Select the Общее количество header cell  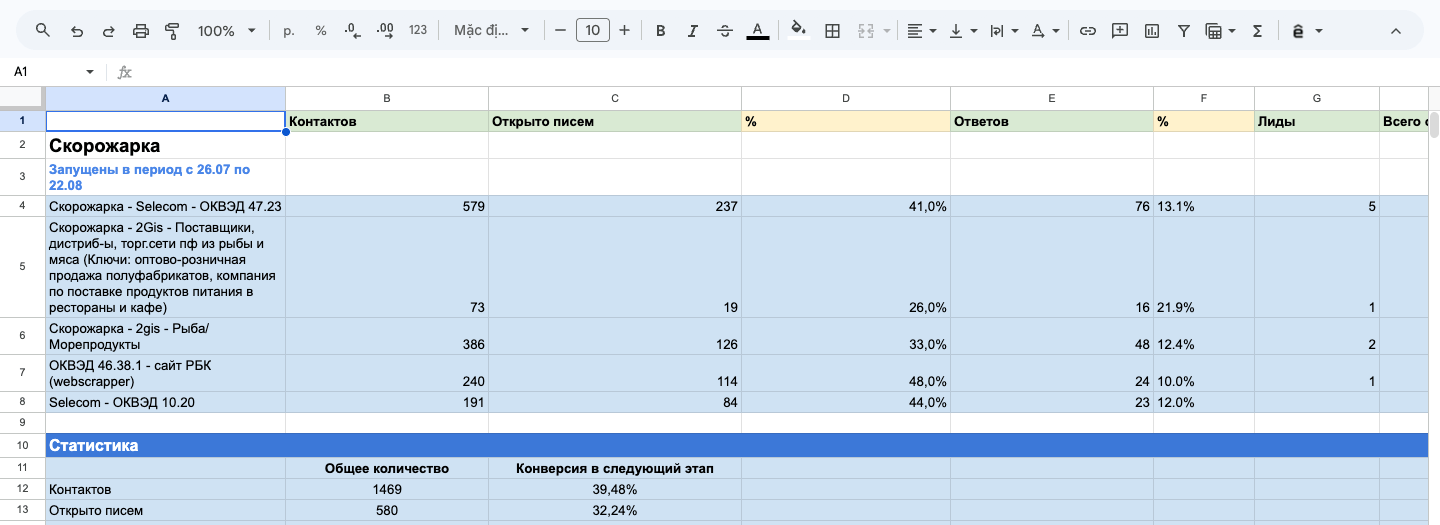(387, 468)
